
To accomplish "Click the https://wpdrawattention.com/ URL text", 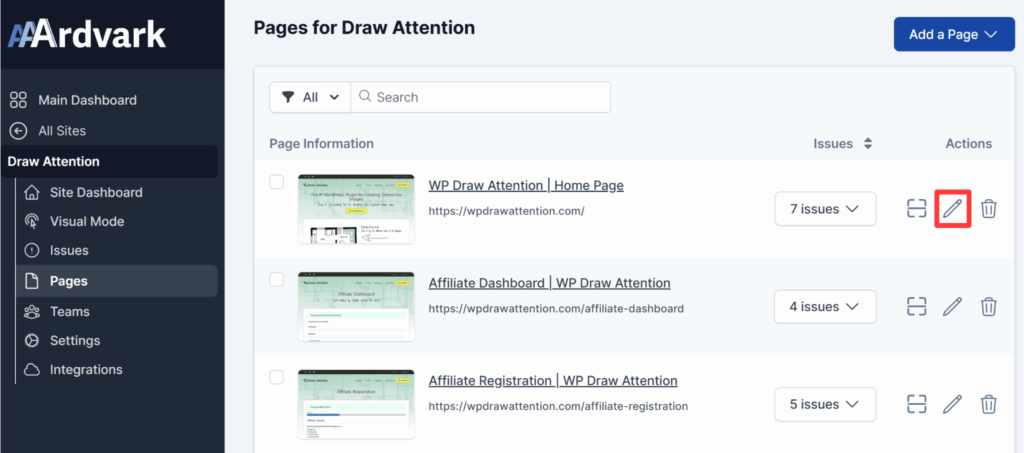I will point(506,211).
